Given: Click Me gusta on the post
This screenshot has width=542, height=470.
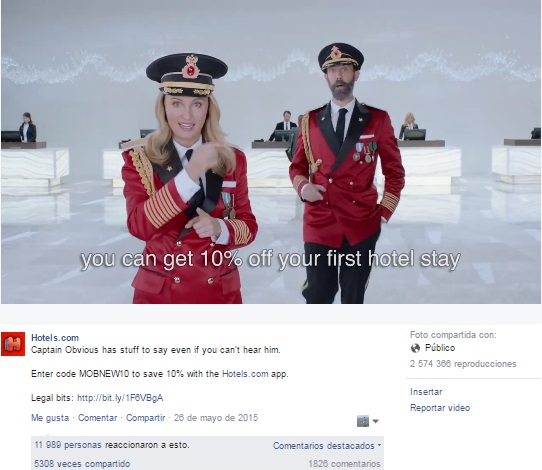Looking at the screenshot, I should click(50, 418).
